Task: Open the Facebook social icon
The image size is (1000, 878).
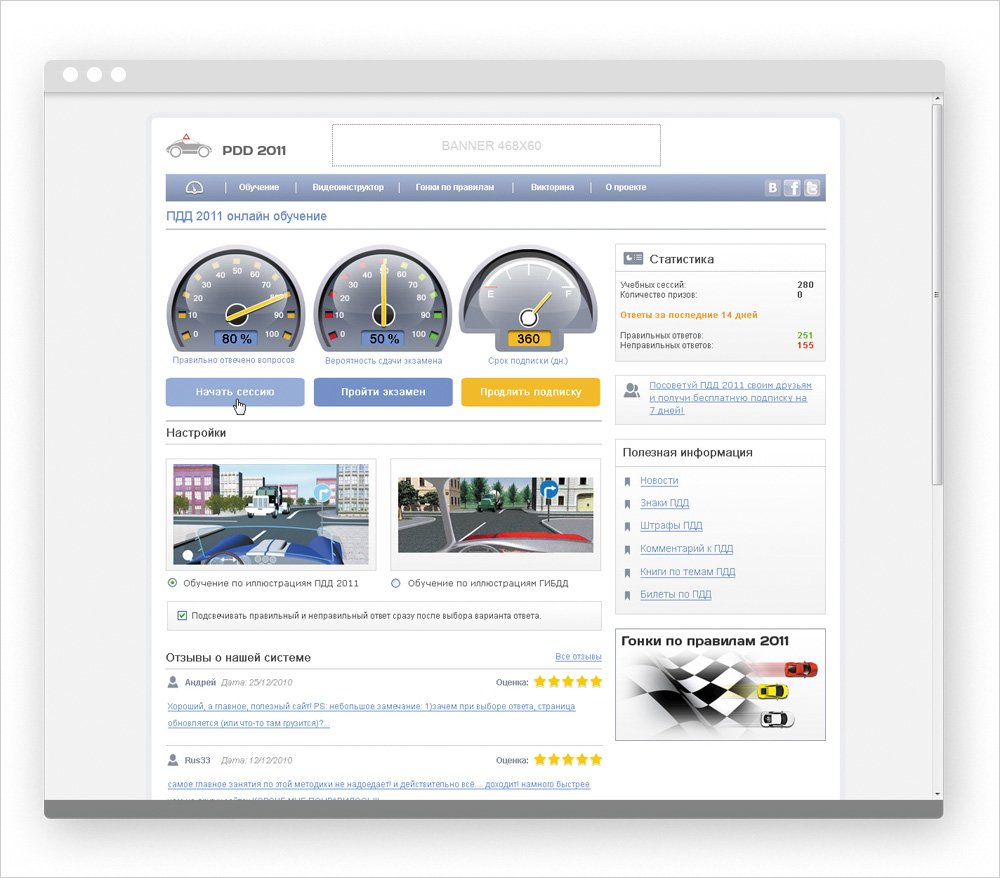Action: coord(793,188)
